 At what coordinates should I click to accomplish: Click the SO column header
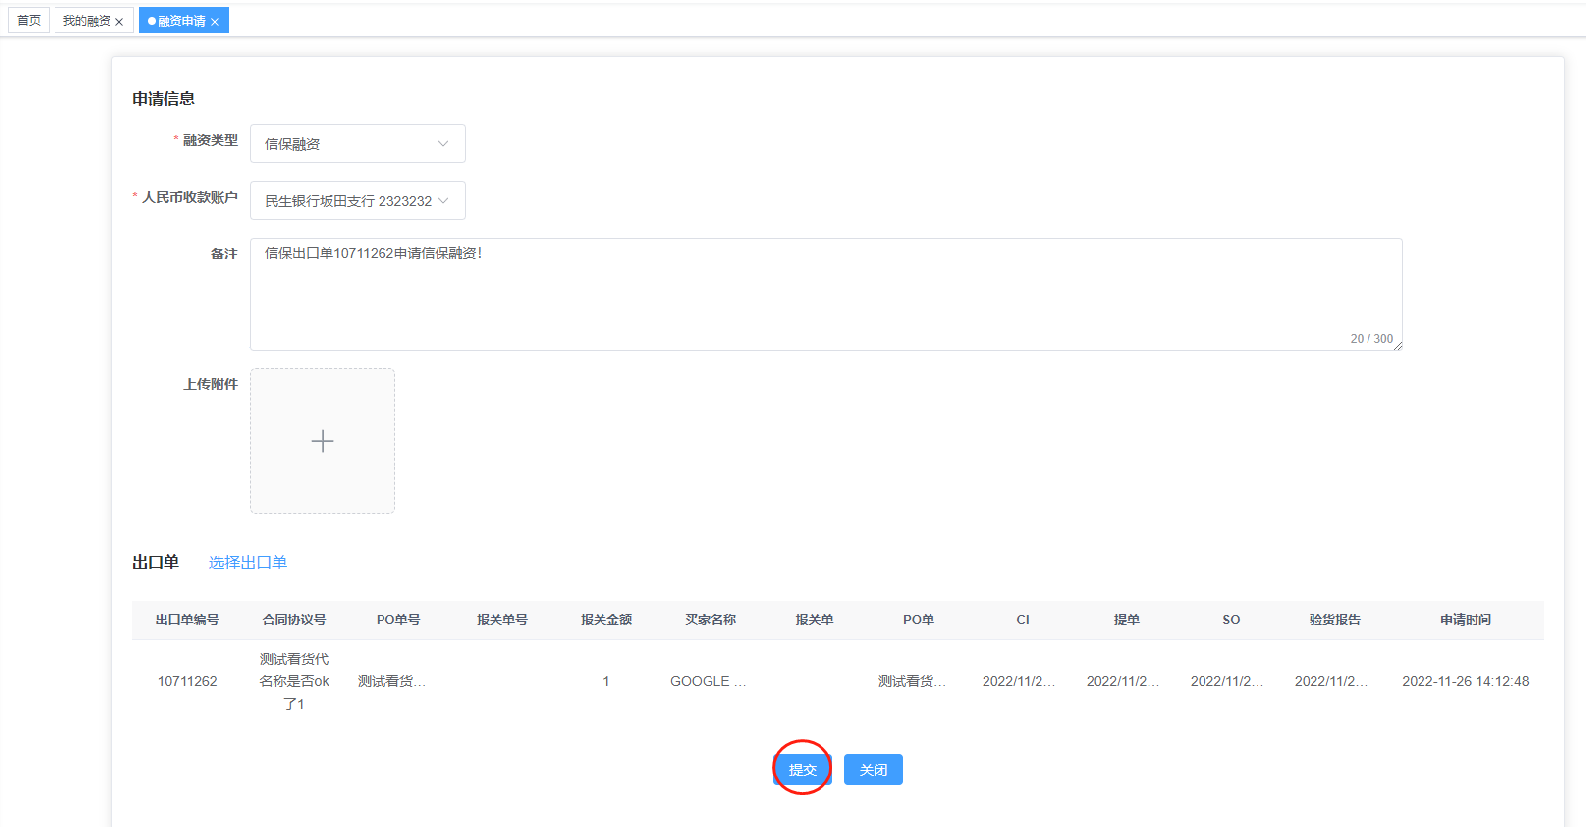point(1231,620)
